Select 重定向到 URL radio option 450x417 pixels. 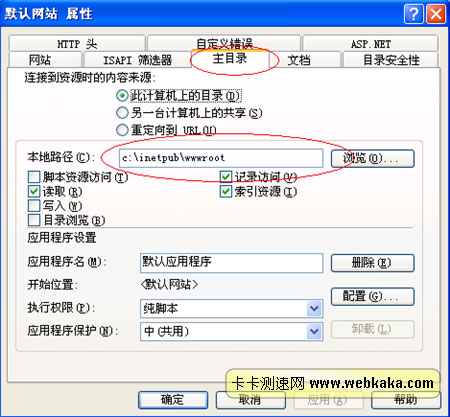pos(122,130)
